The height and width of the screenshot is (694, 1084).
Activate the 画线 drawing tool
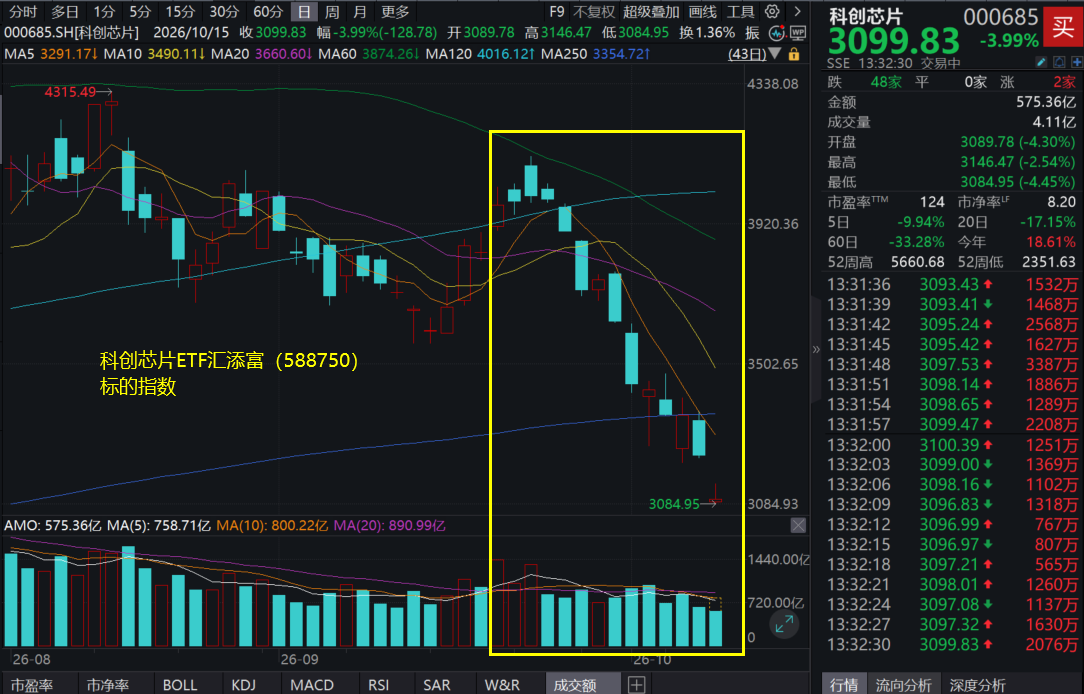pos(703,12)
